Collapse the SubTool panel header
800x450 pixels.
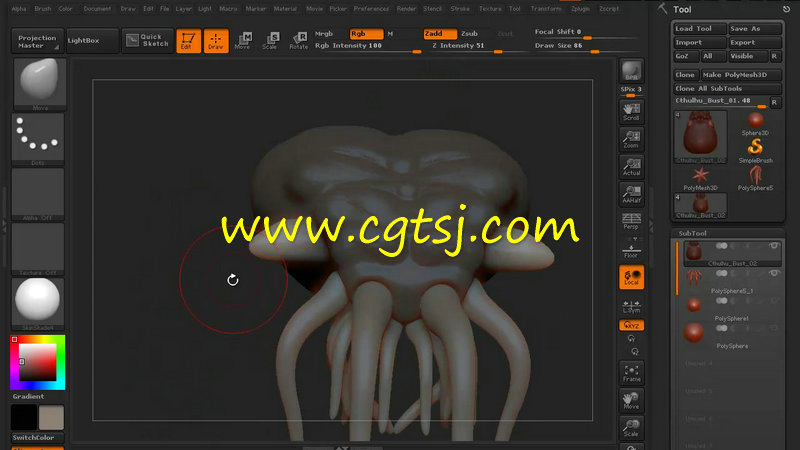692,233
